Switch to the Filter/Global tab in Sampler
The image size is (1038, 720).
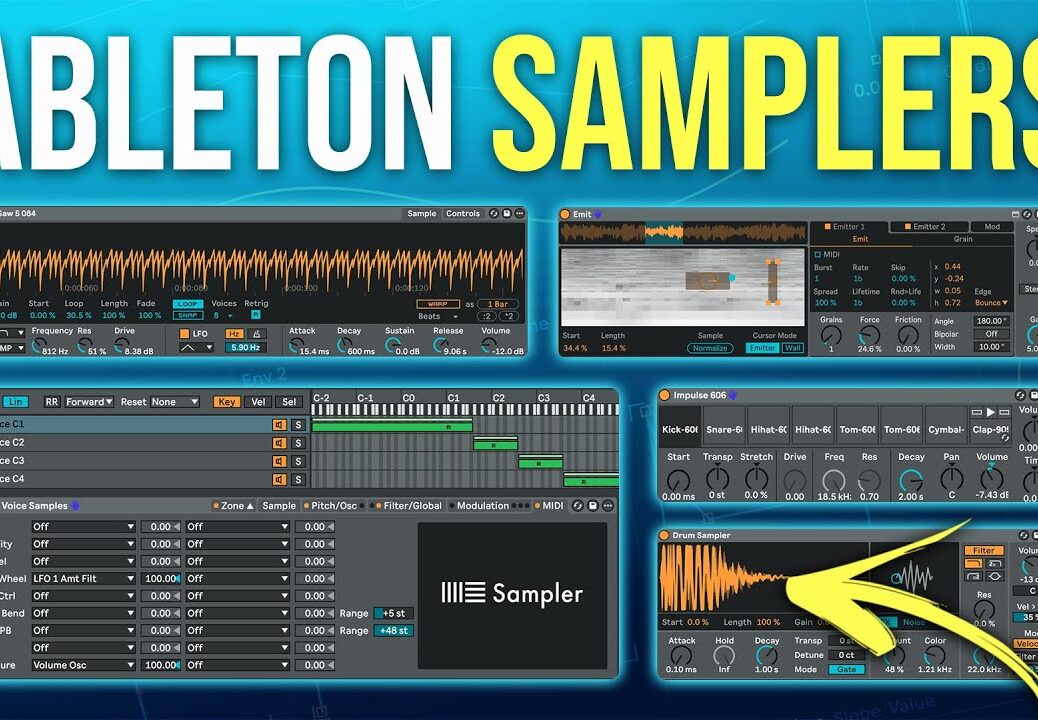[x=412, y=506]
